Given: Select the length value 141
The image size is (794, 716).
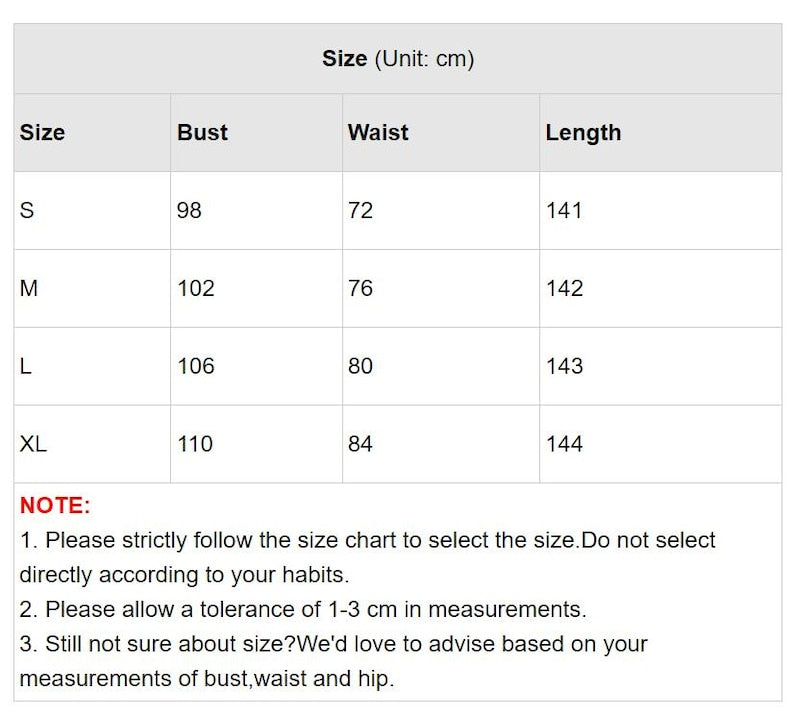Looking at the screenshot, I should pyautogui.click(x=564, y=211).
